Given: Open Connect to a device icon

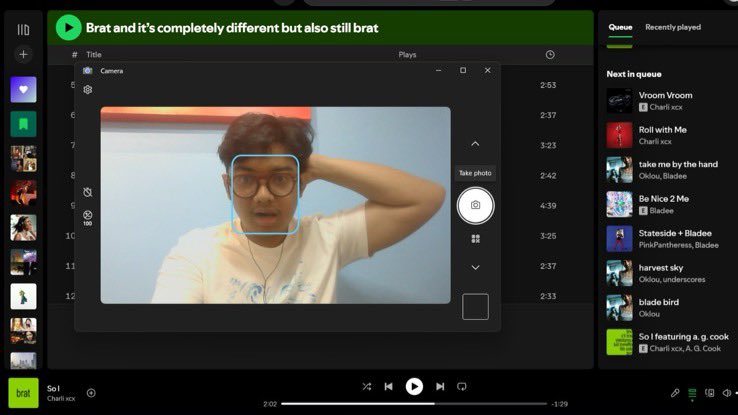Looking at the screenshot, I should pyautogui.click(x=709, y=393).
